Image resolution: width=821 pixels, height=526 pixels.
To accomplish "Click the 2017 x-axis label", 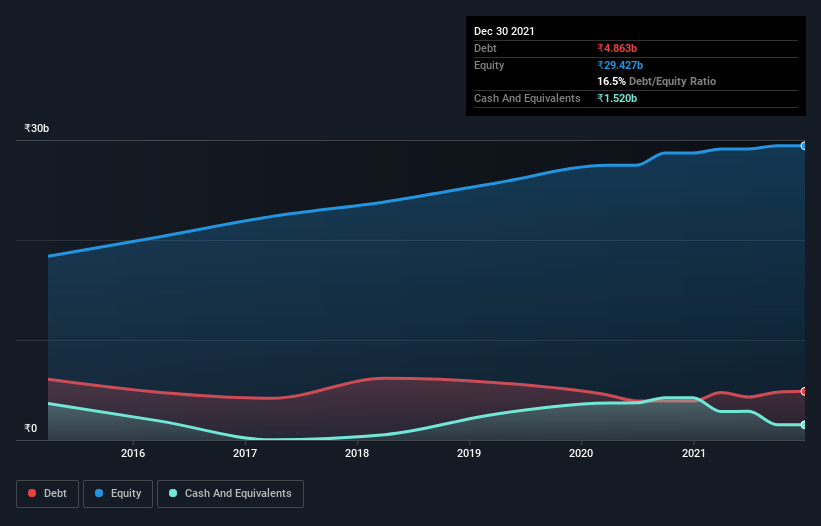I will point(245,453).
